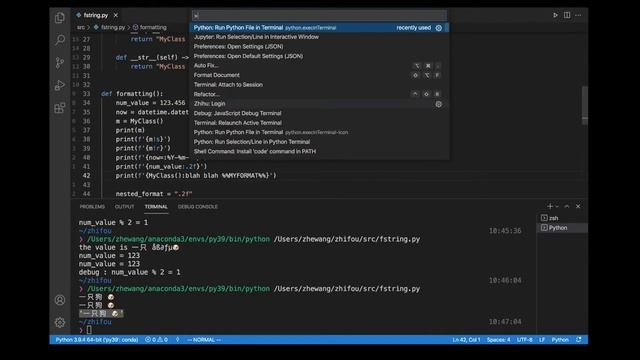Place cursor on line 42 print statement
The height and width of the screenshot is (360, 640).
pyautogui.click(x=196, y=176)
